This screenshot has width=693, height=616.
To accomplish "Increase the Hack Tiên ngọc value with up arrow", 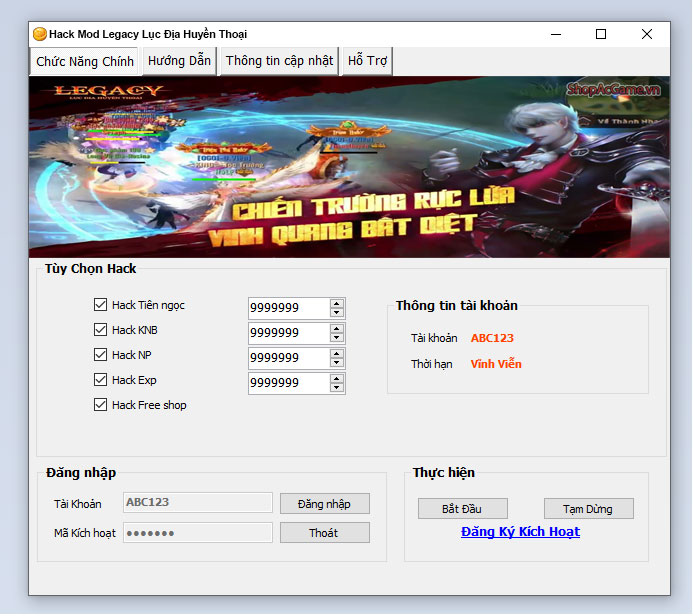I will click(x=337, y=304).
